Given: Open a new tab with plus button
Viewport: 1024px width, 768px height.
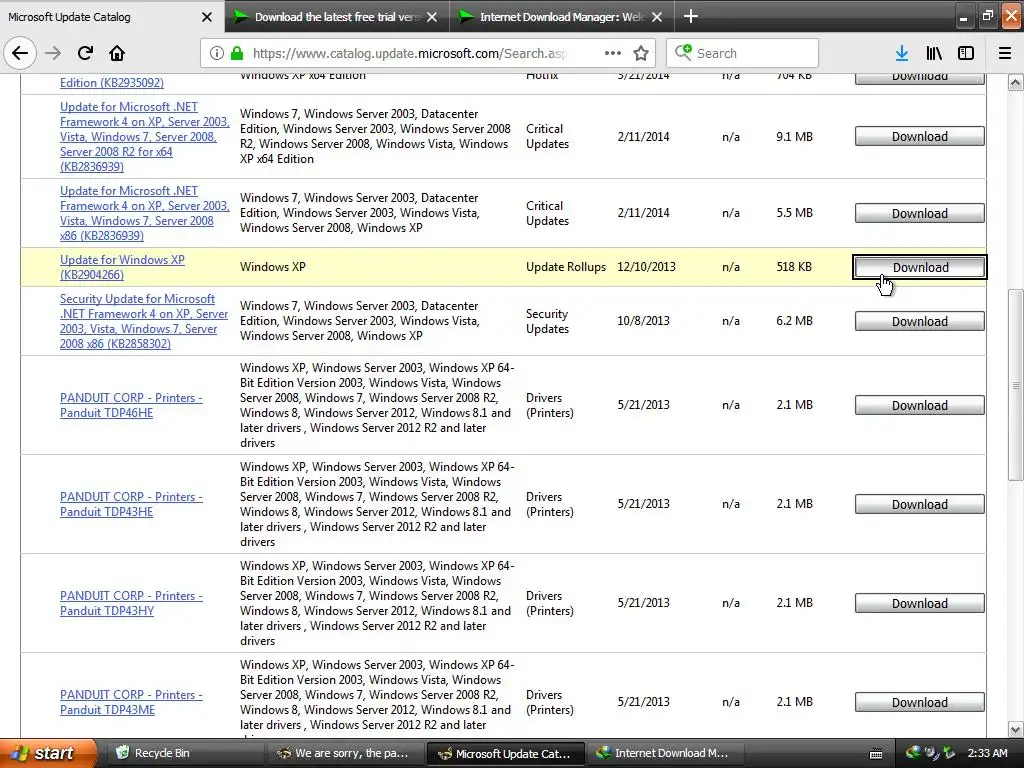Looking at the screenshot, I should point(690,16).
